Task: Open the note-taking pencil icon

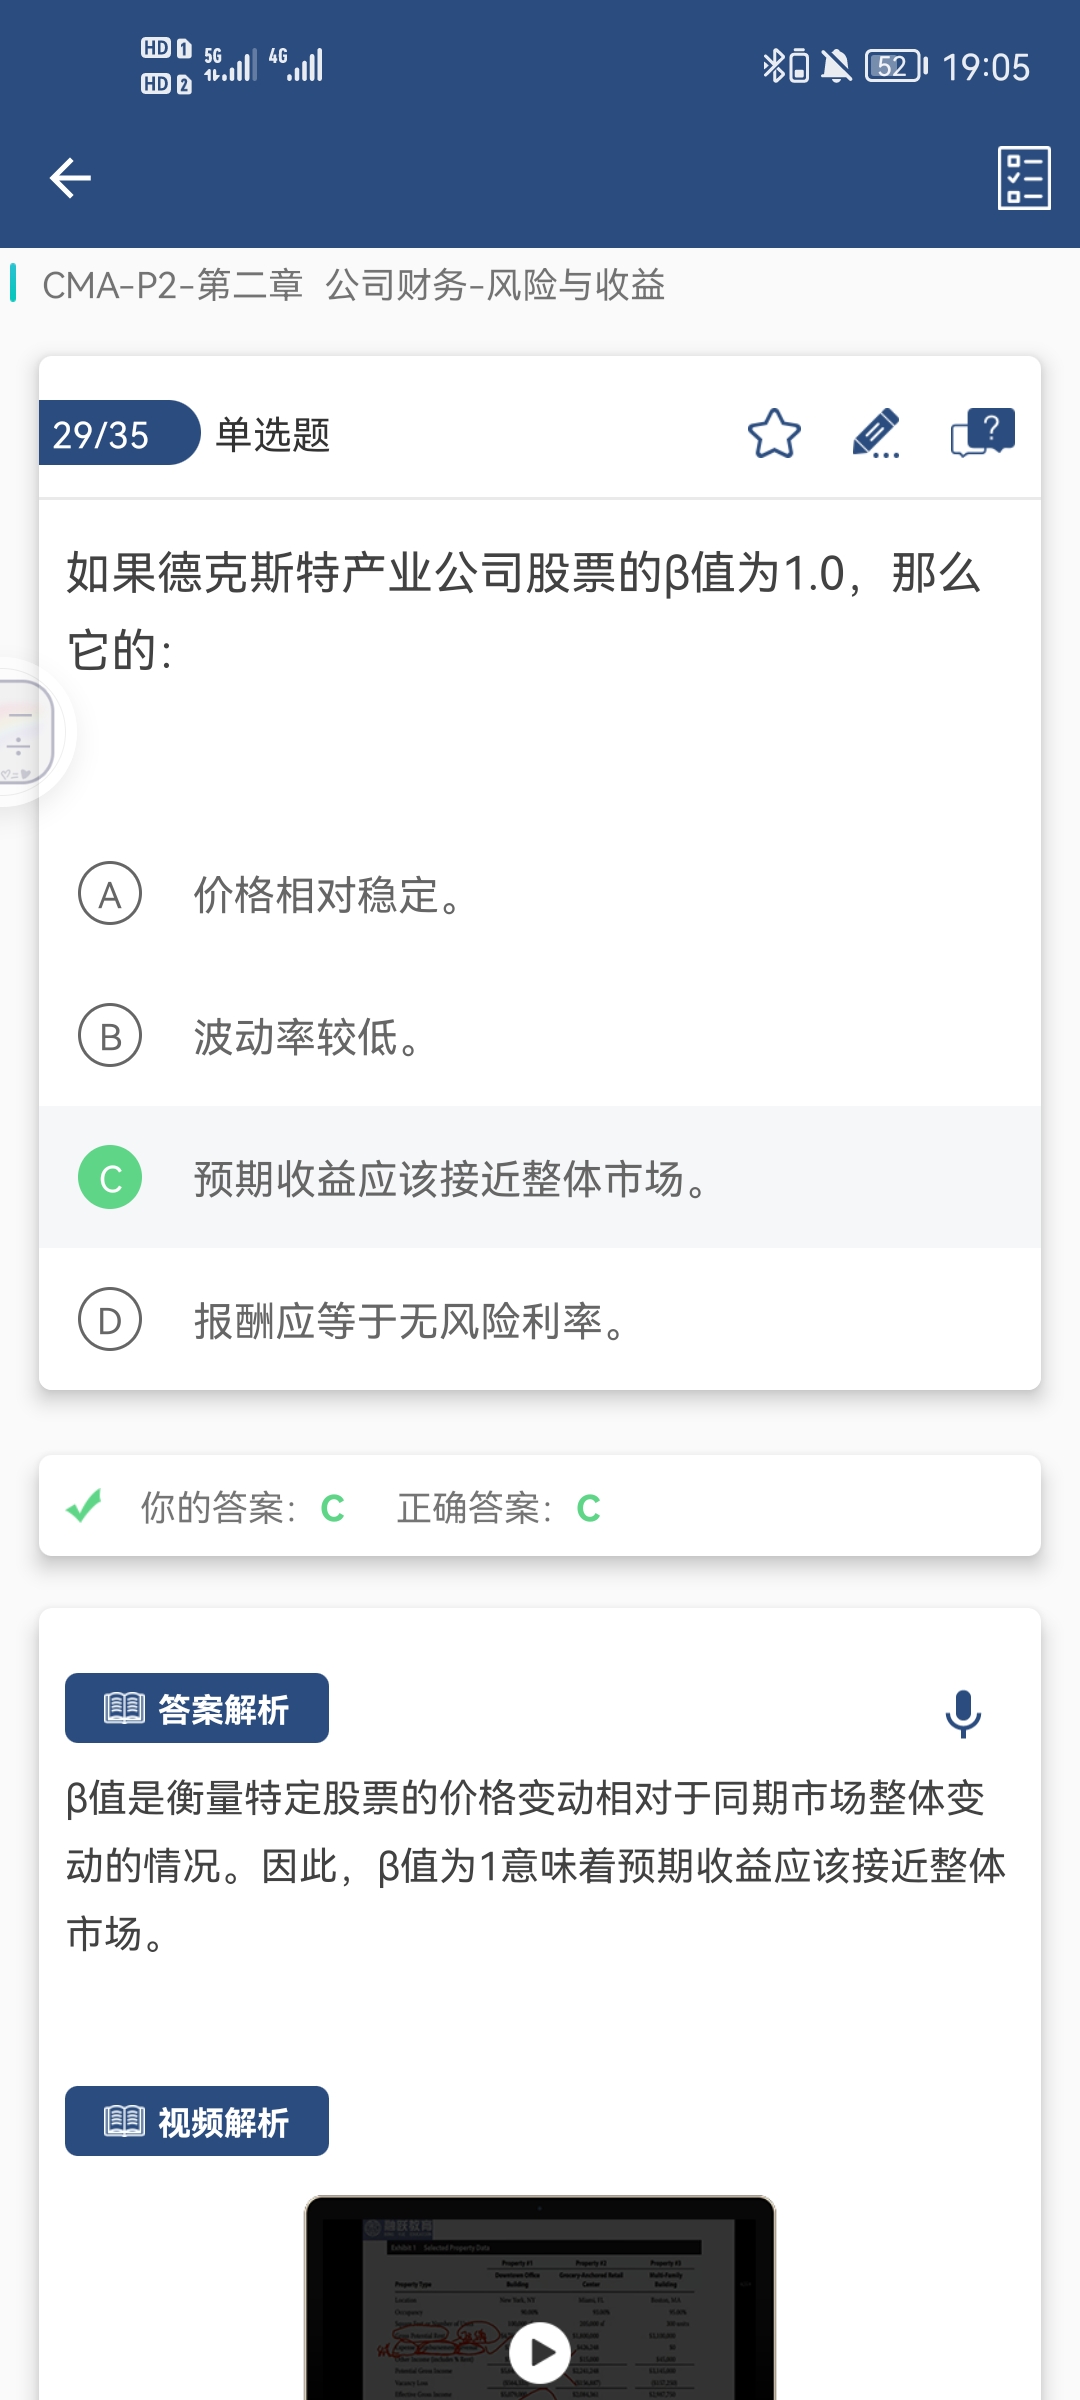Action: (876, 434)
